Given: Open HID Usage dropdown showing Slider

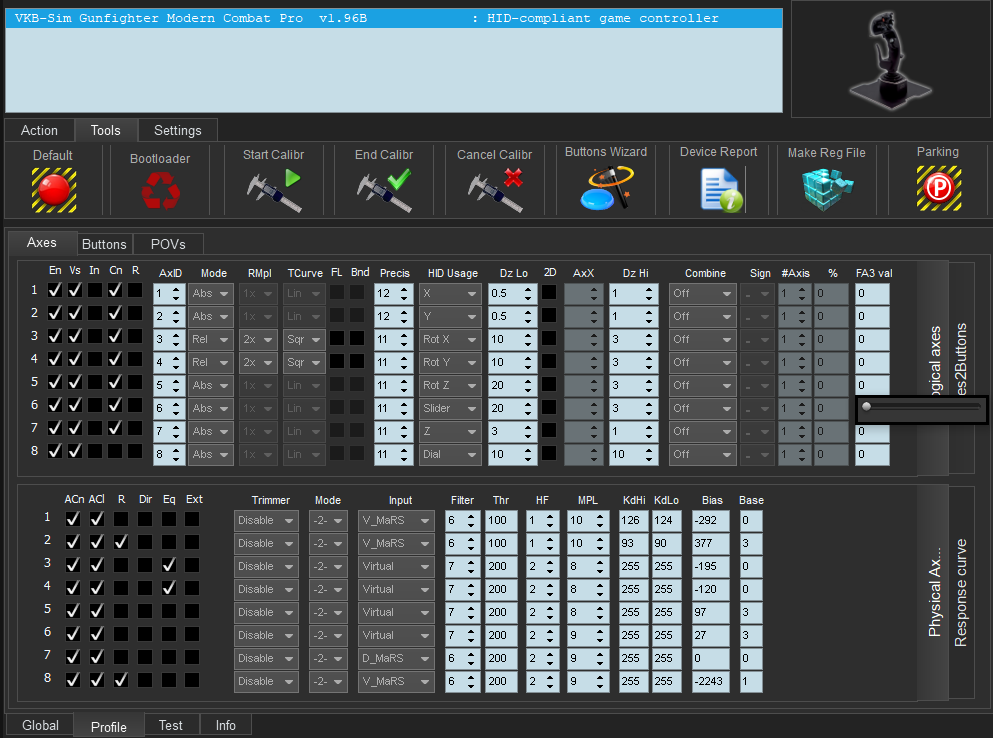Looking at the screenshot, I should pyautogui.click(x=451, y=408).
